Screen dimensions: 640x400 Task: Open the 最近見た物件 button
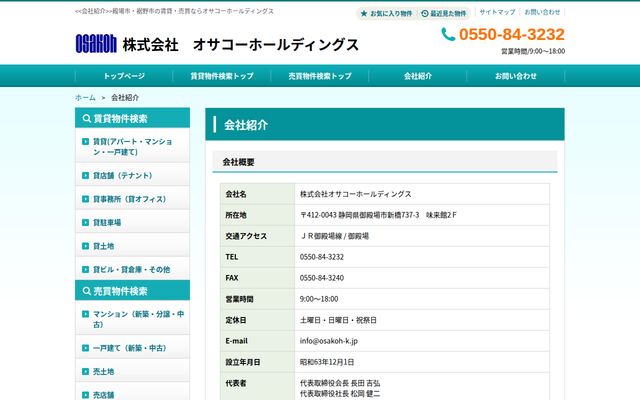pos(444,13)
